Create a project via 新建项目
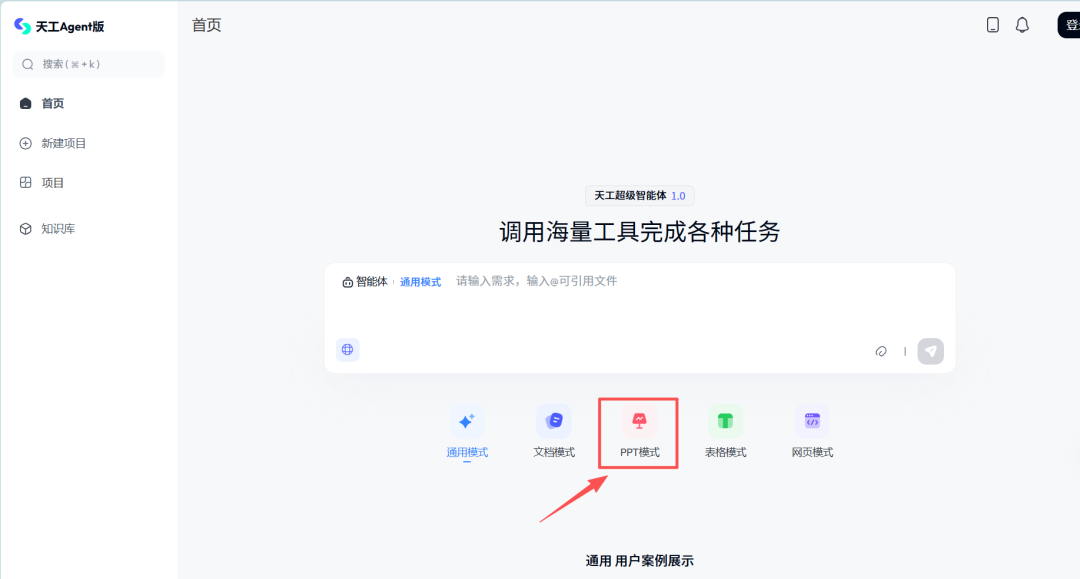The height and width of the screenshot is (579, 1080). click(x=63, y=143)
